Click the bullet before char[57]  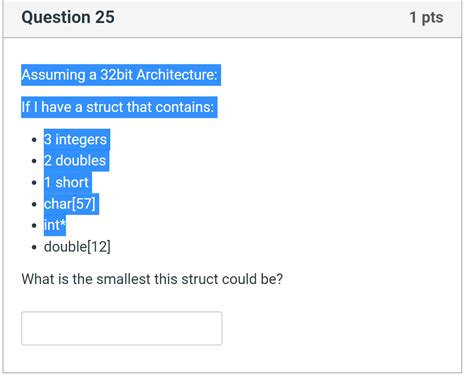(34, 204)
